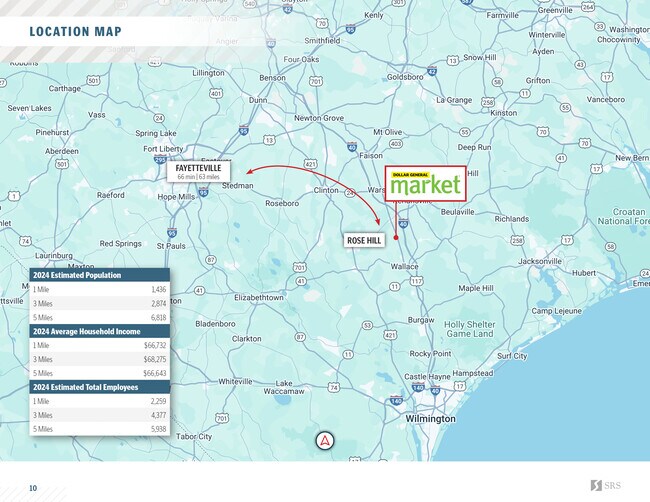Click the page number 10
The width and height of the screenshot is (650, 502).
pyautogui.click(x=33, y=487)
